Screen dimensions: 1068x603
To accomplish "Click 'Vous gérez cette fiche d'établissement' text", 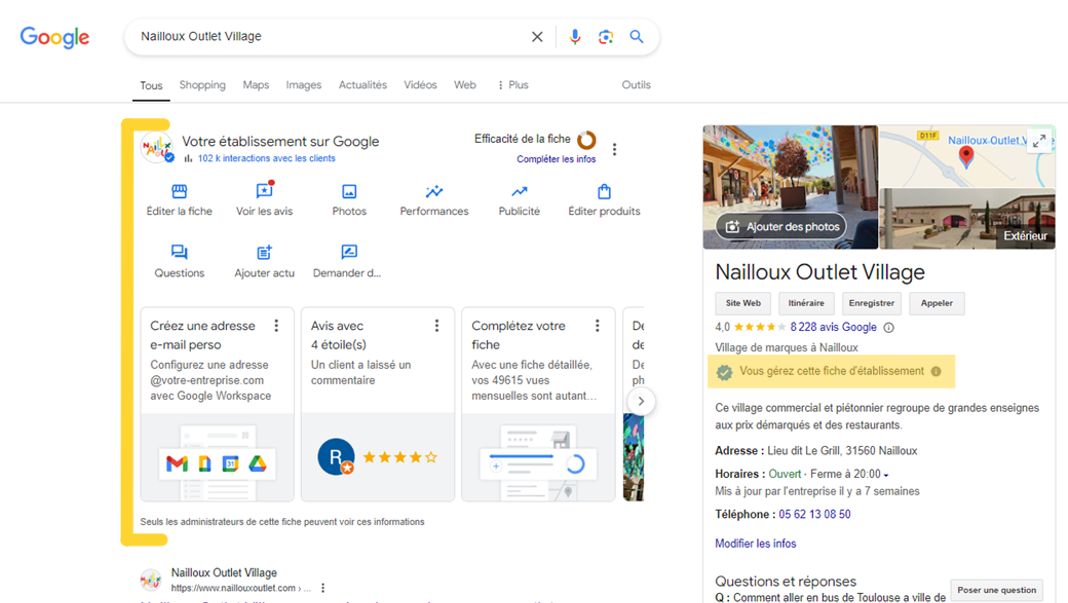I will [832, 371].
